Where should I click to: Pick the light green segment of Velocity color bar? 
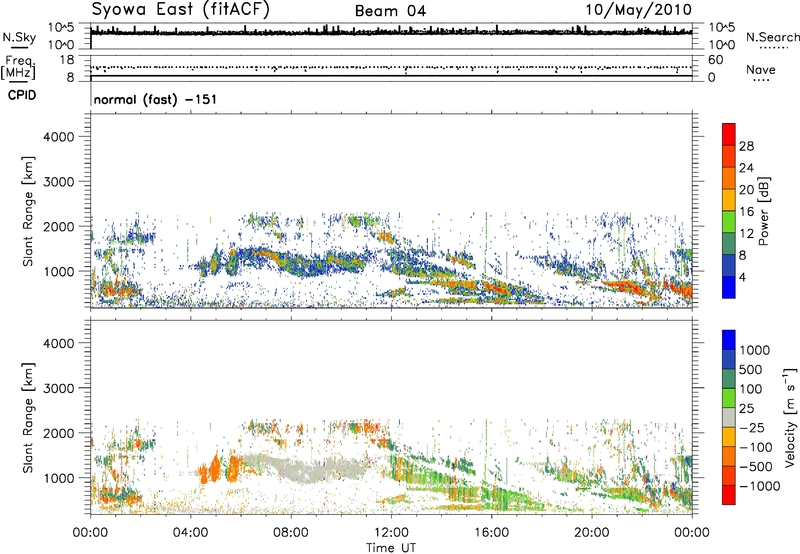coord(729,398)
